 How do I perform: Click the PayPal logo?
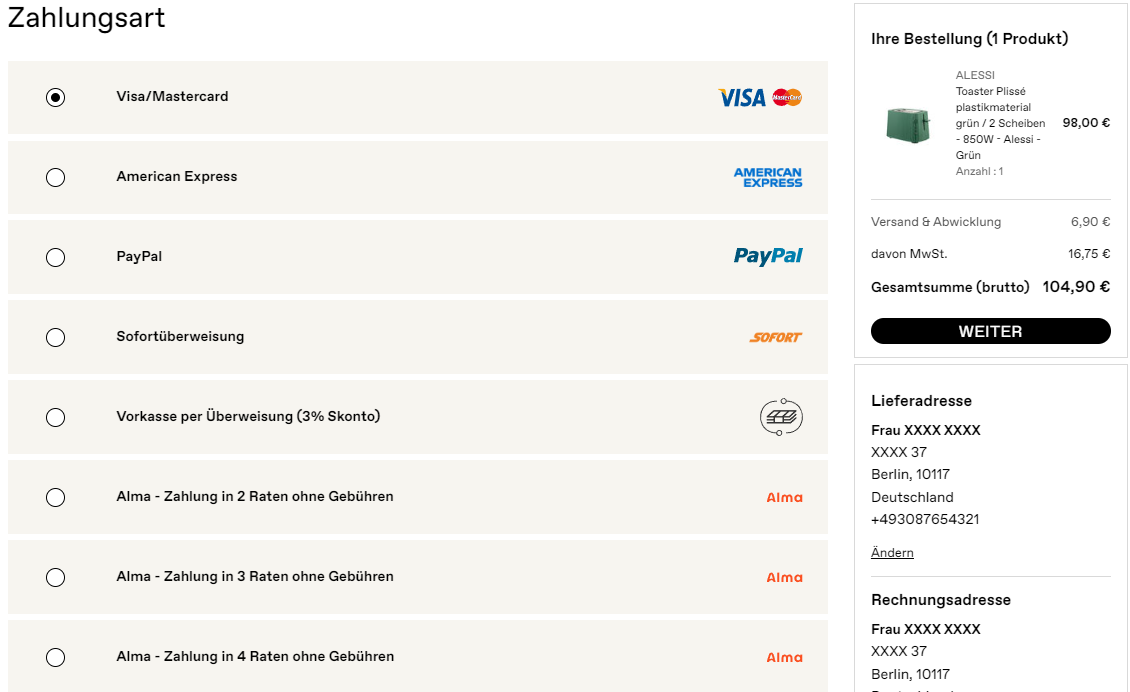(768, 257)
